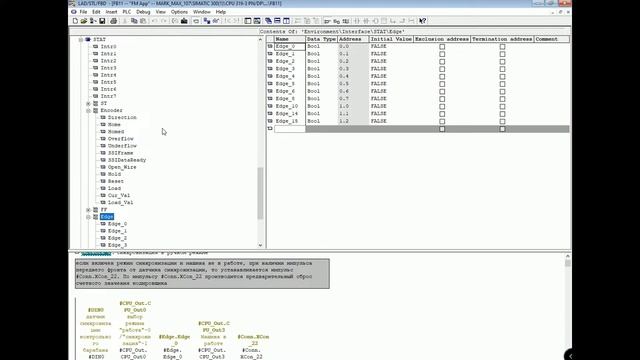The image size is (640, 360).
Task: Collapse the Edge tree node
Action: coord(88,217)
